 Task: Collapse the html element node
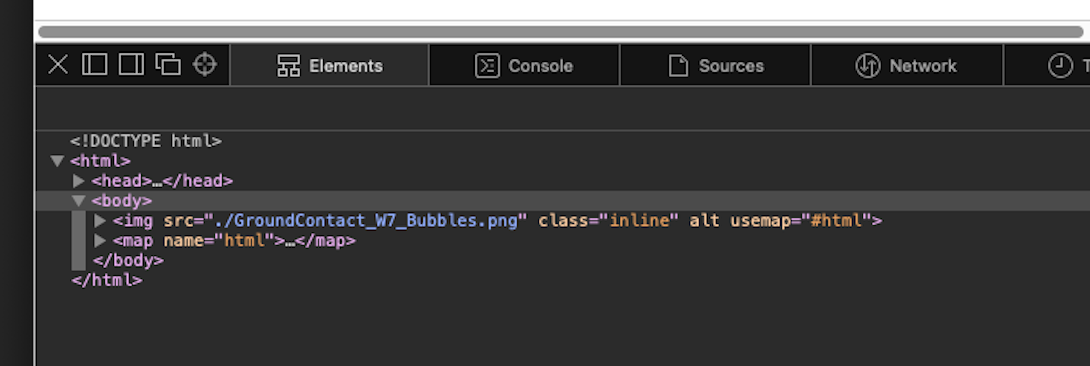57,161
